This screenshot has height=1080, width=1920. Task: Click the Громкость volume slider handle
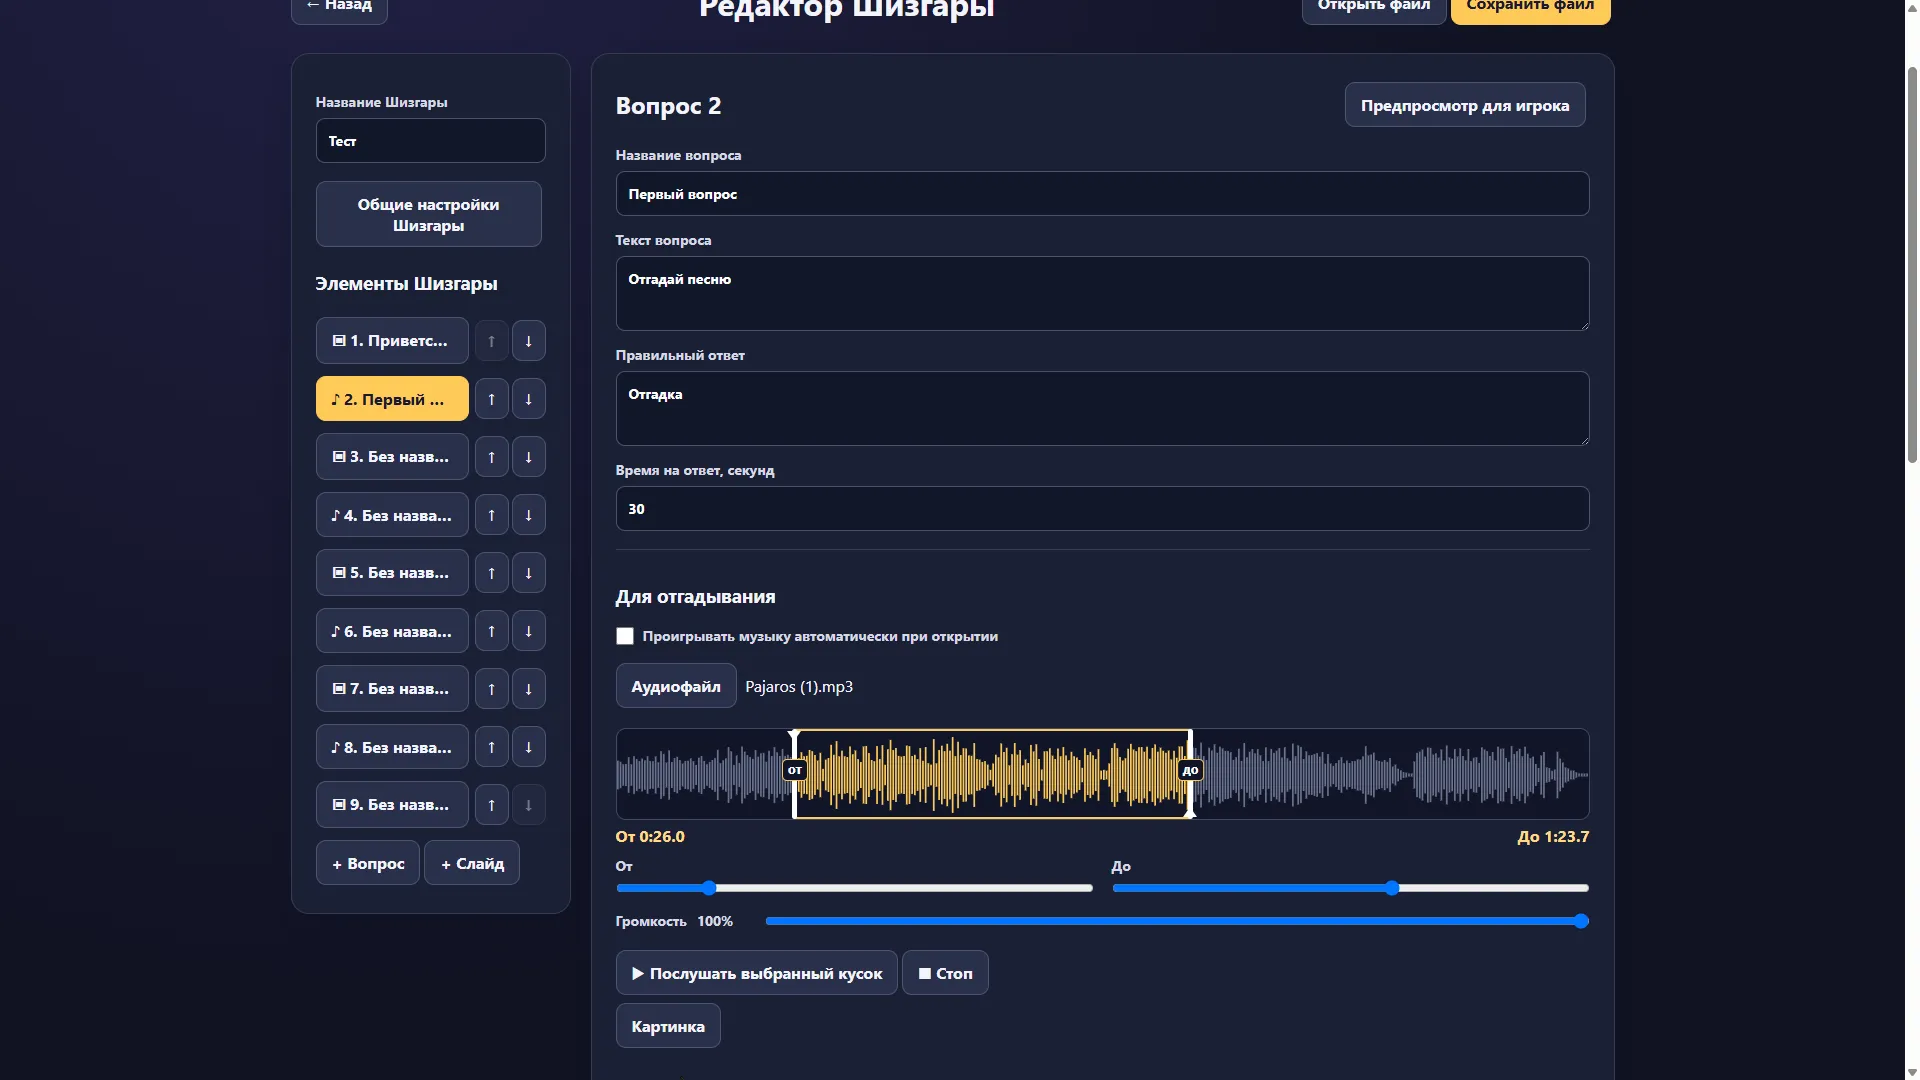[x=1581, y=921]
